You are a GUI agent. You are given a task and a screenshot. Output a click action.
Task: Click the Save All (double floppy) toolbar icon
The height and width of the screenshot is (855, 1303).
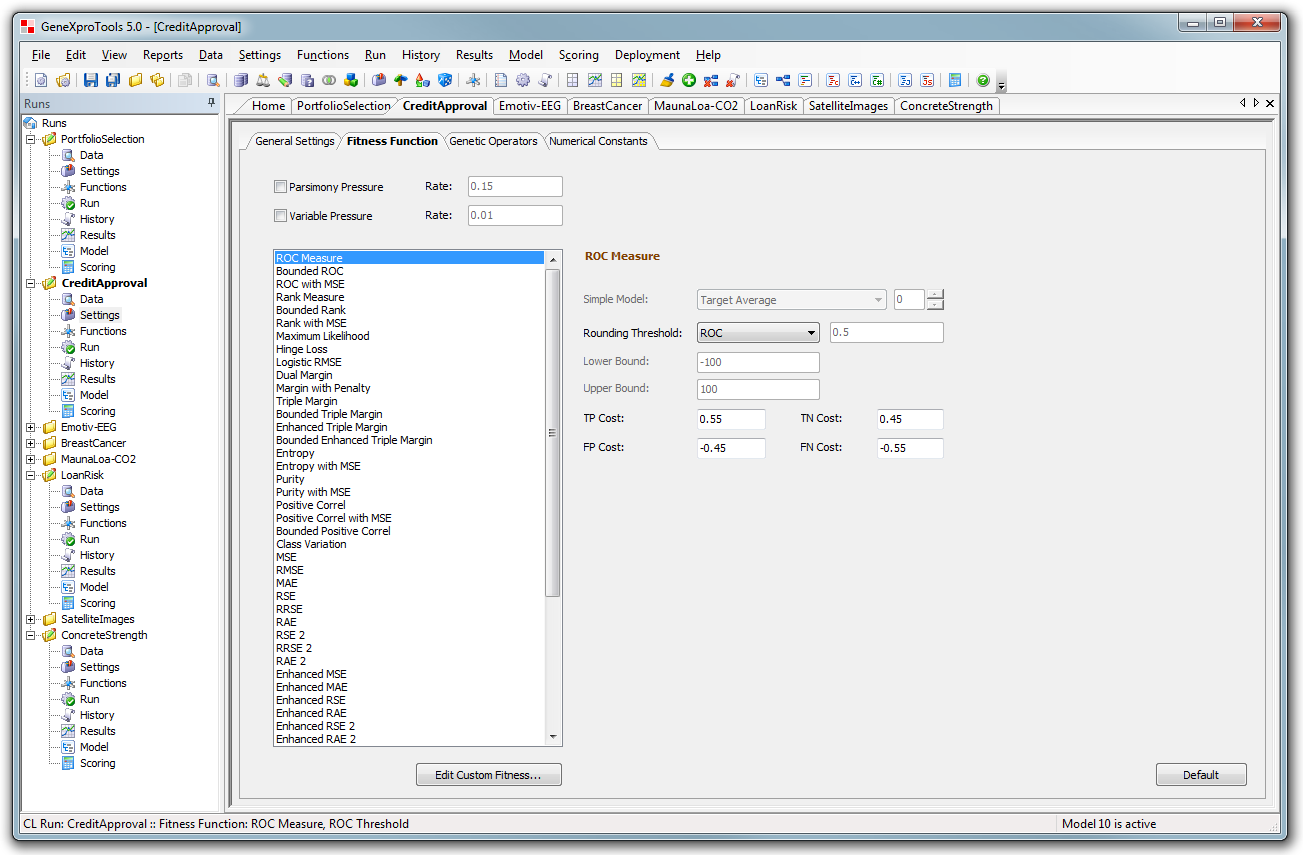point(113,81)
